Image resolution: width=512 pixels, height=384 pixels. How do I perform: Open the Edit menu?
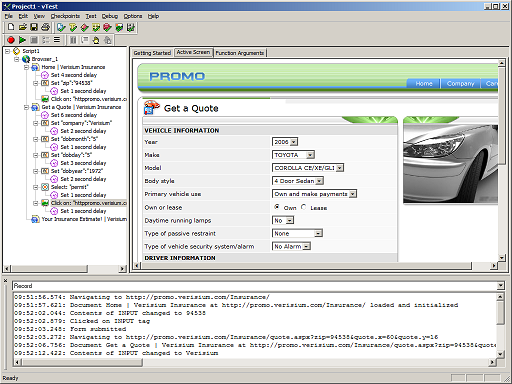pos(23,16)
